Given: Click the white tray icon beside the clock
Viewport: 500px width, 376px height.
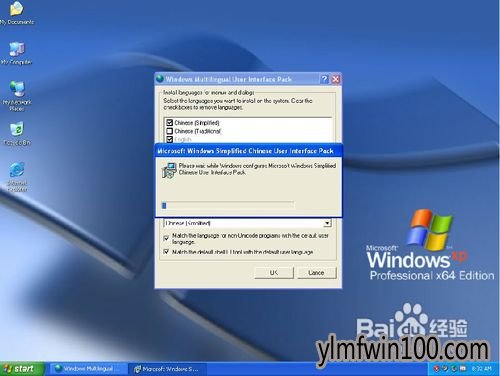Looking at the screenshot, I should click(x=462, y=368).
